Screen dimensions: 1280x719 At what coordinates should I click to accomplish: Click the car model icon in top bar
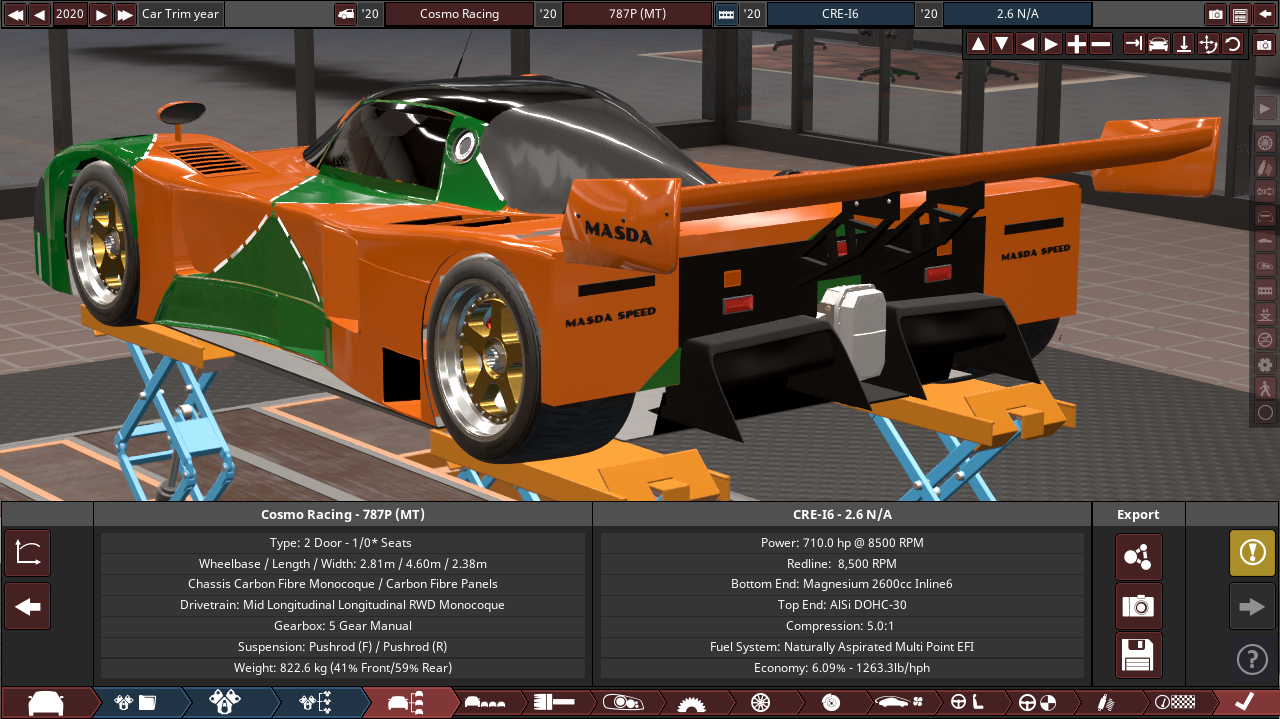346,14
